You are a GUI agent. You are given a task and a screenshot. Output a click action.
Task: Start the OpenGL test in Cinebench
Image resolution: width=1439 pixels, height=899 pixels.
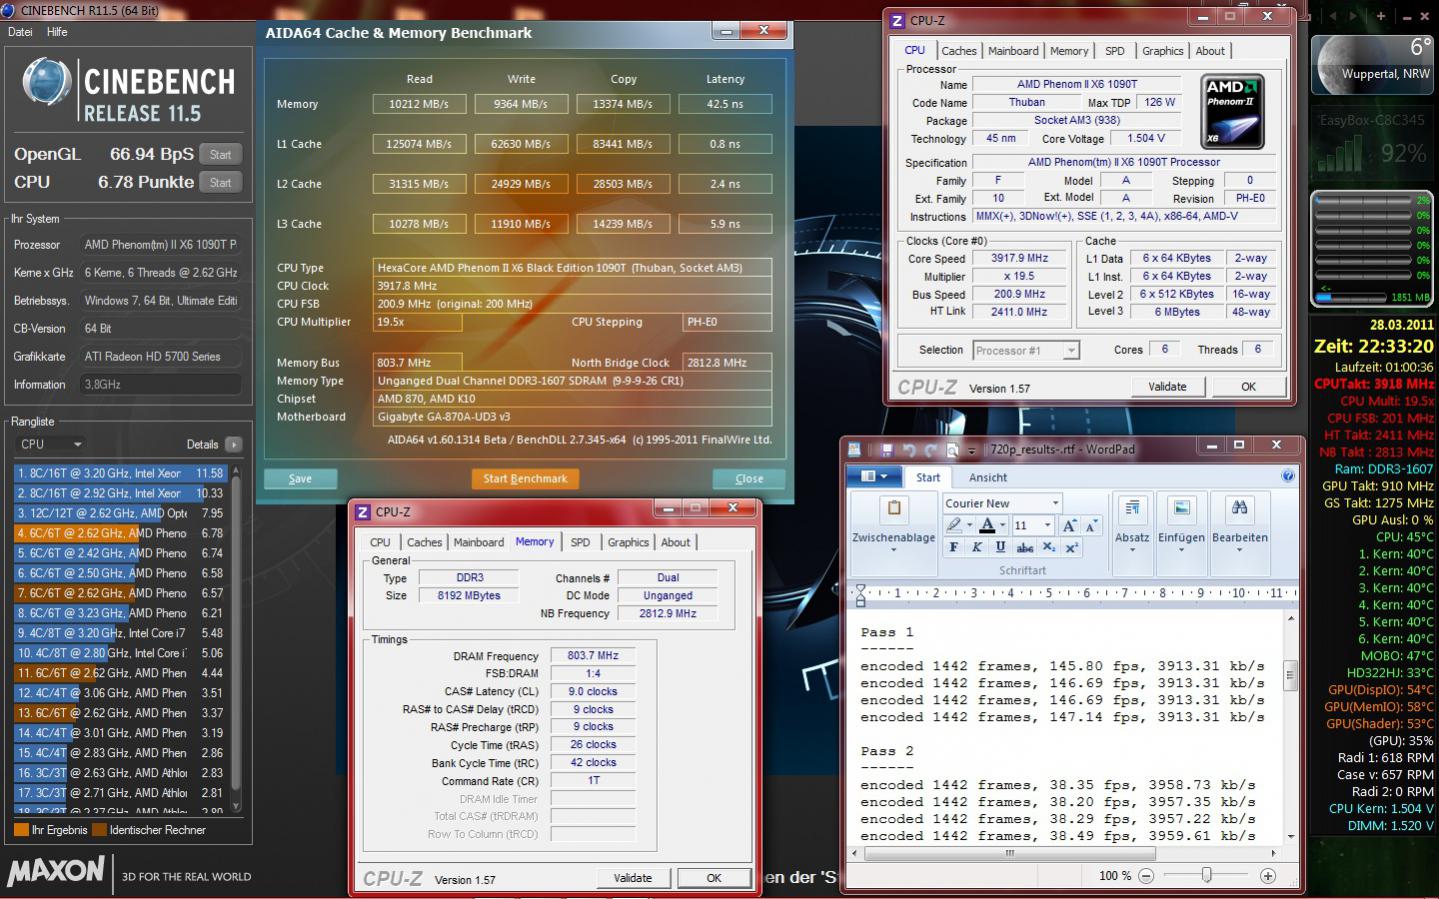221,155
